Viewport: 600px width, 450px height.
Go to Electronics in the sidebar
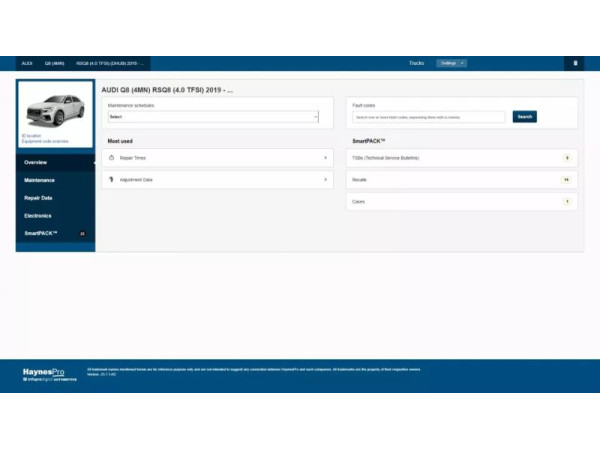coord(38,216)
